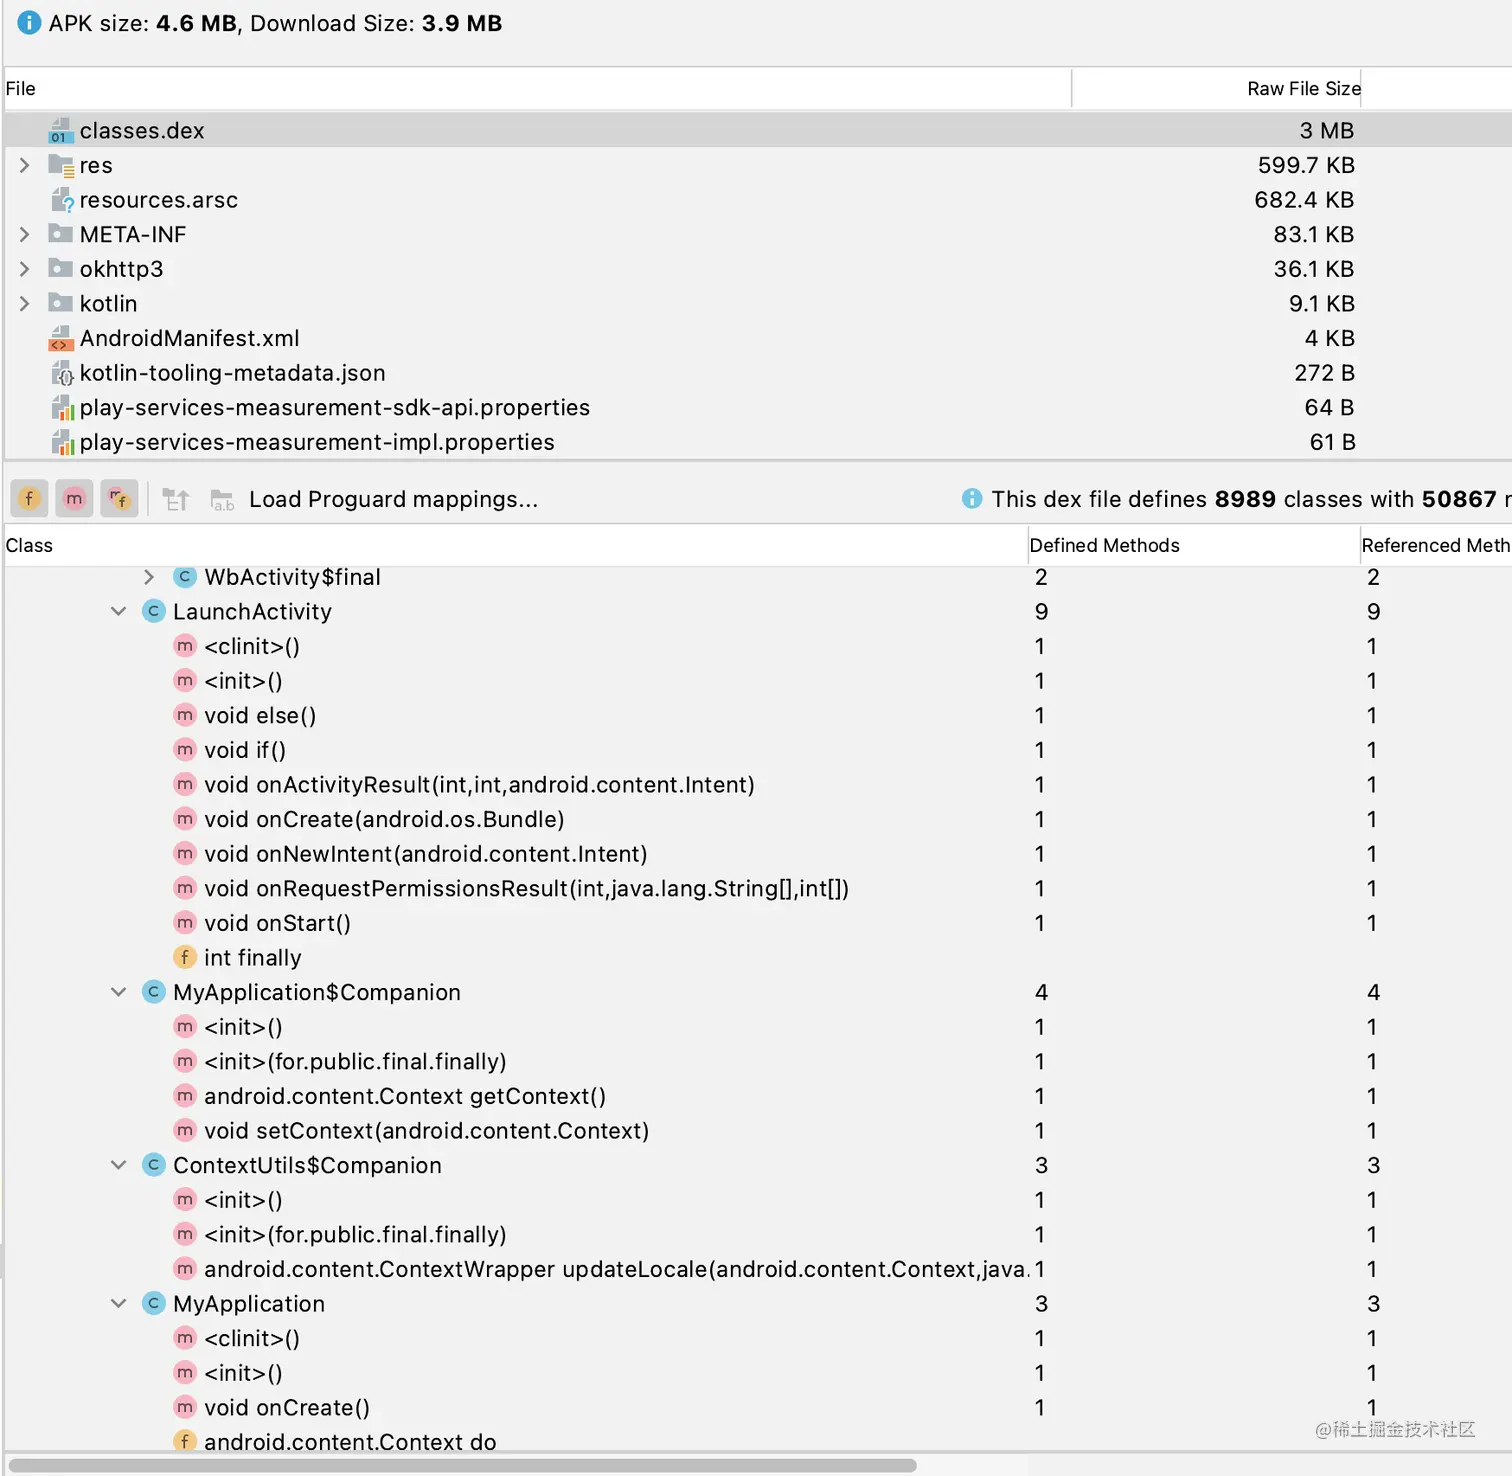Toggle show methods filter button
This screenshot has width=1512, height=1476.
[74, 498]
